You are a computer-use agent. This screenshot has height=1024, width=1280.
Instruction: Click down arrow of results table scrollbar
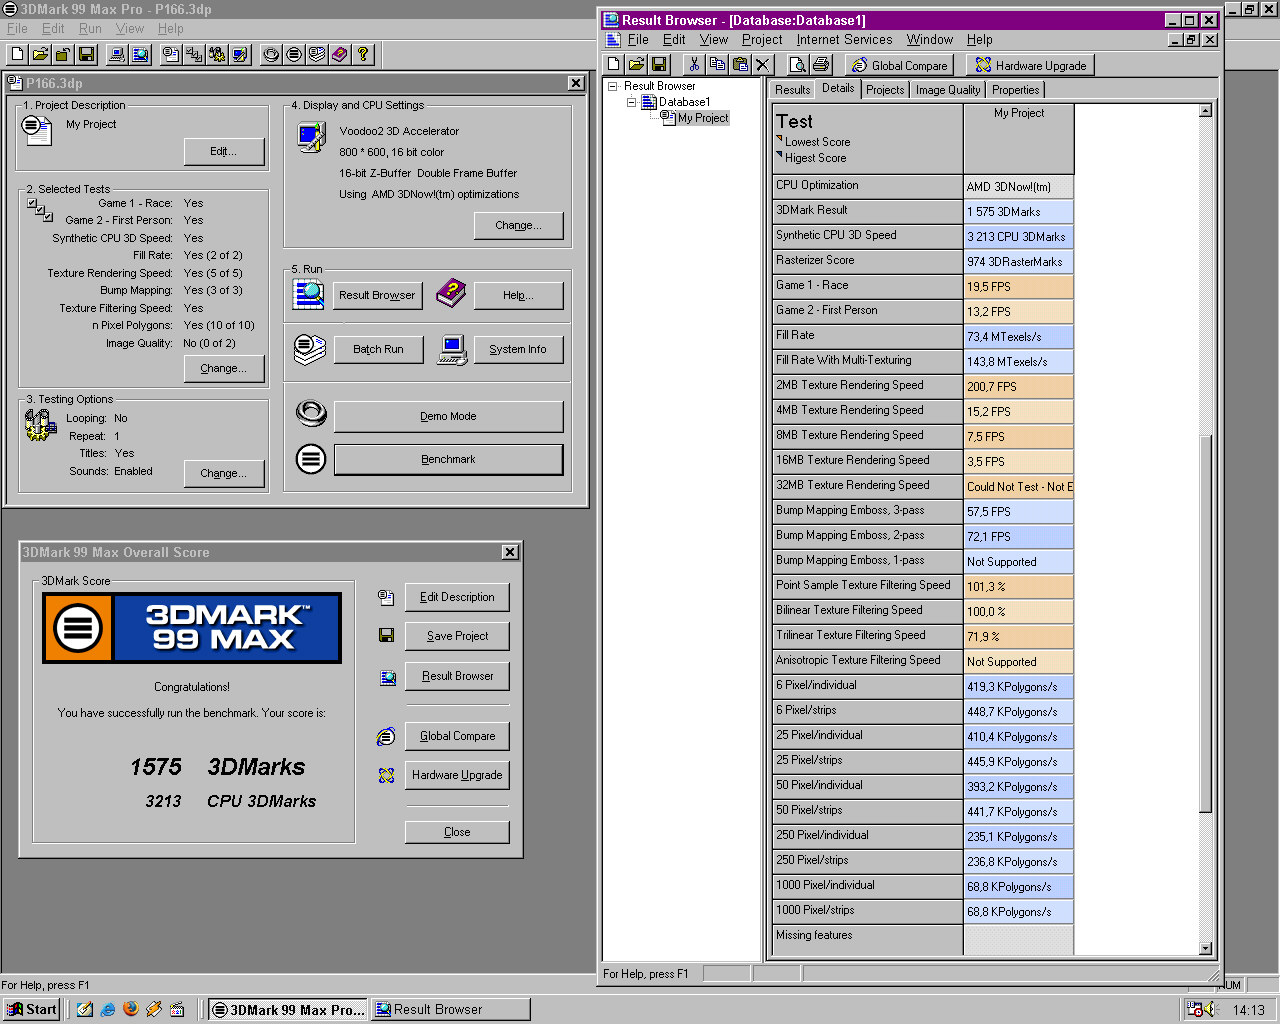coord(1205,948)
